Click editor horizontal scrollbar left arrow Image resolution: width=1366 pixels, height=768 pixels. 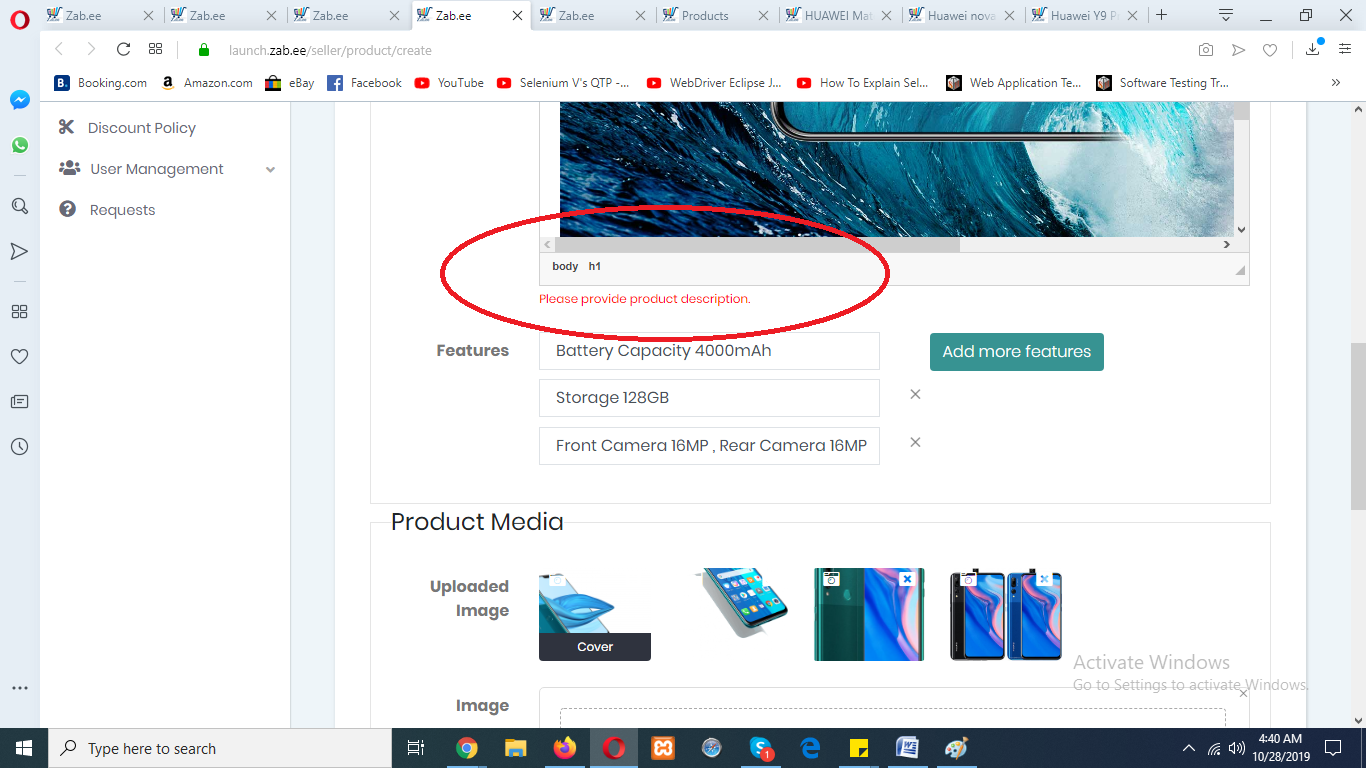pos(547,244)
